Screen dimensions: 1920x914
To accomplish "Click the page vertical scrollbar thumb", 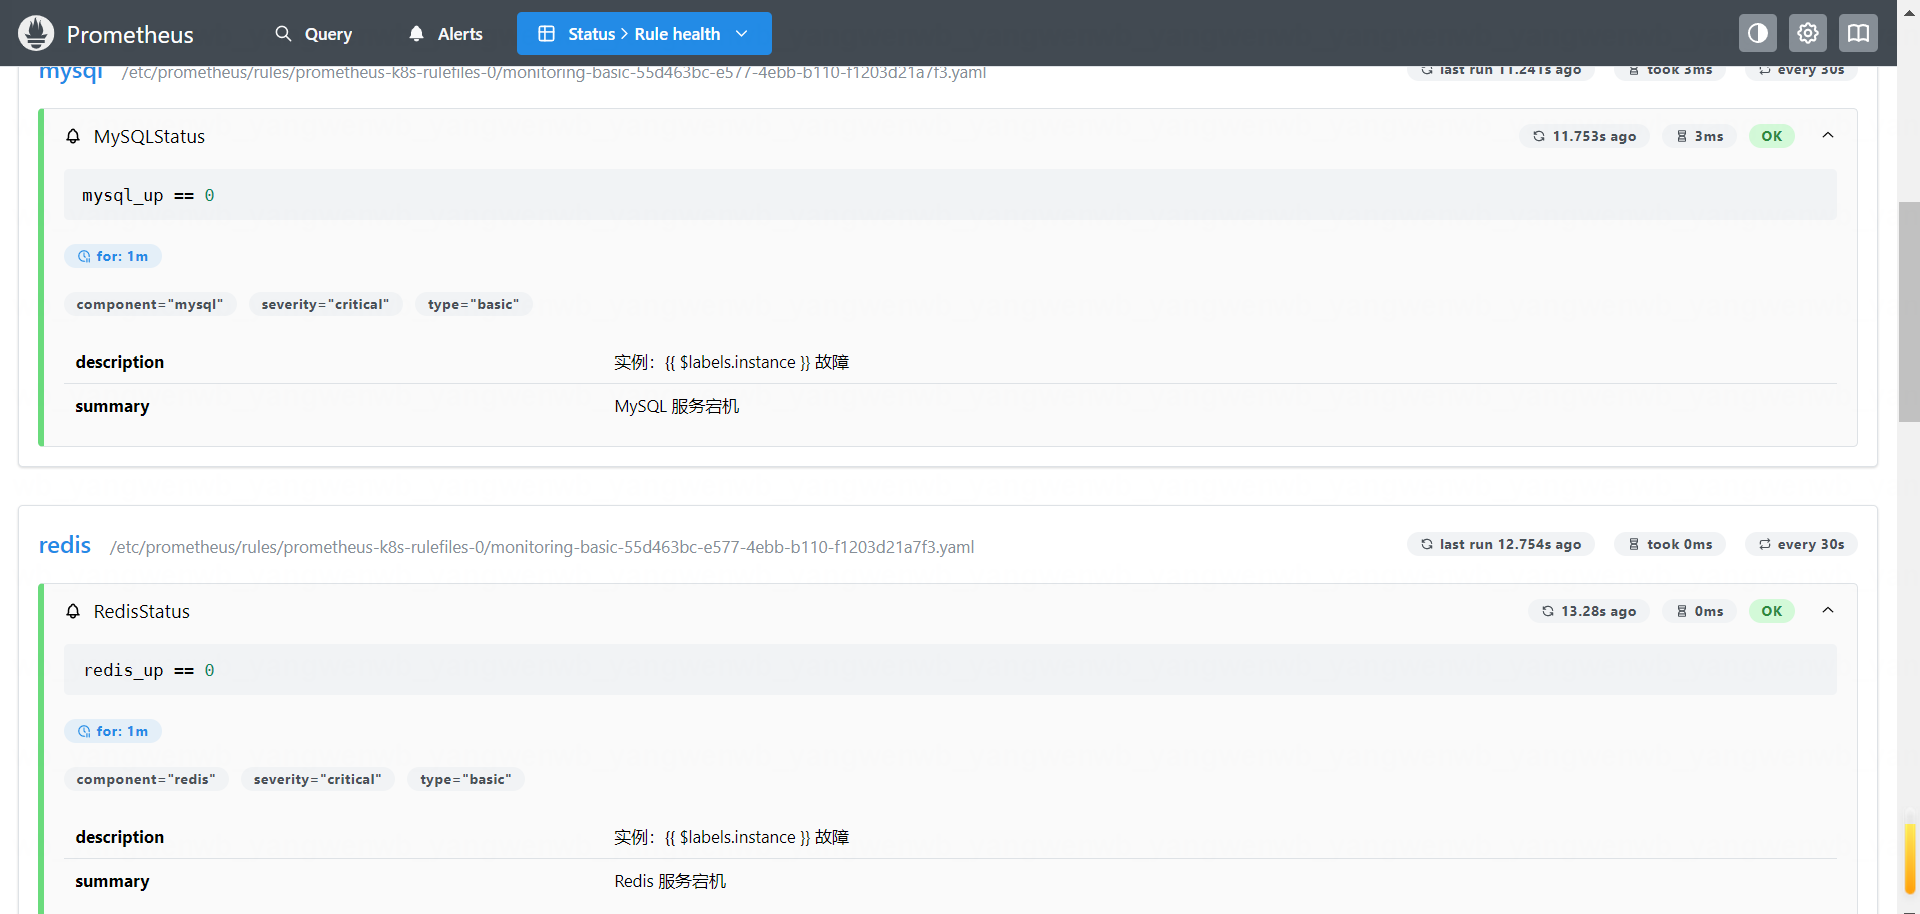I will [x=1908, y=312].
